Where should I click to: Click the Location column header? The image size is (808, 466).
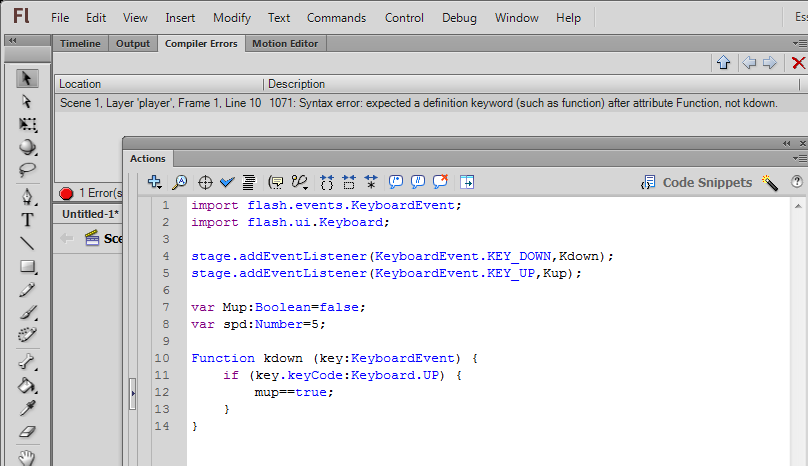click(159, 84)
